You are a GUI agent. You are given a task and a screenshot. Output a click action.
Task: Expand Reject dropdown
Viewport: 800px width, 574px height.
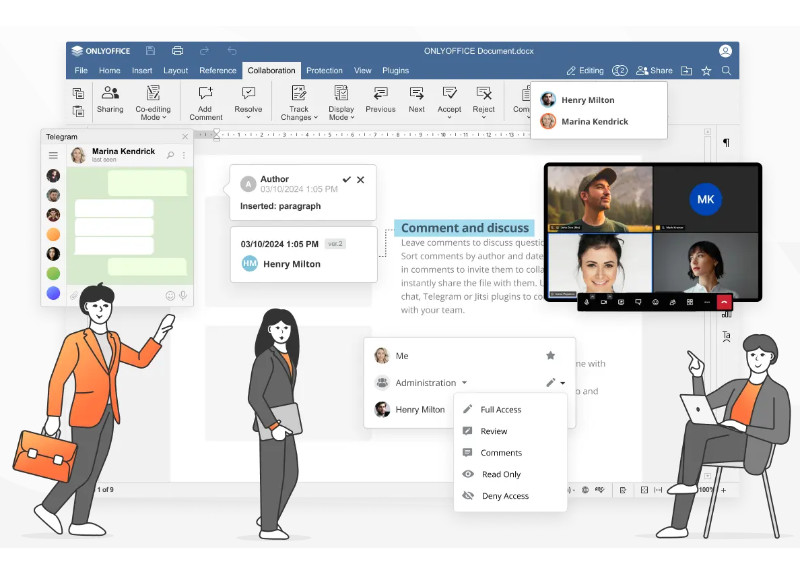click(x=484, y=117)
